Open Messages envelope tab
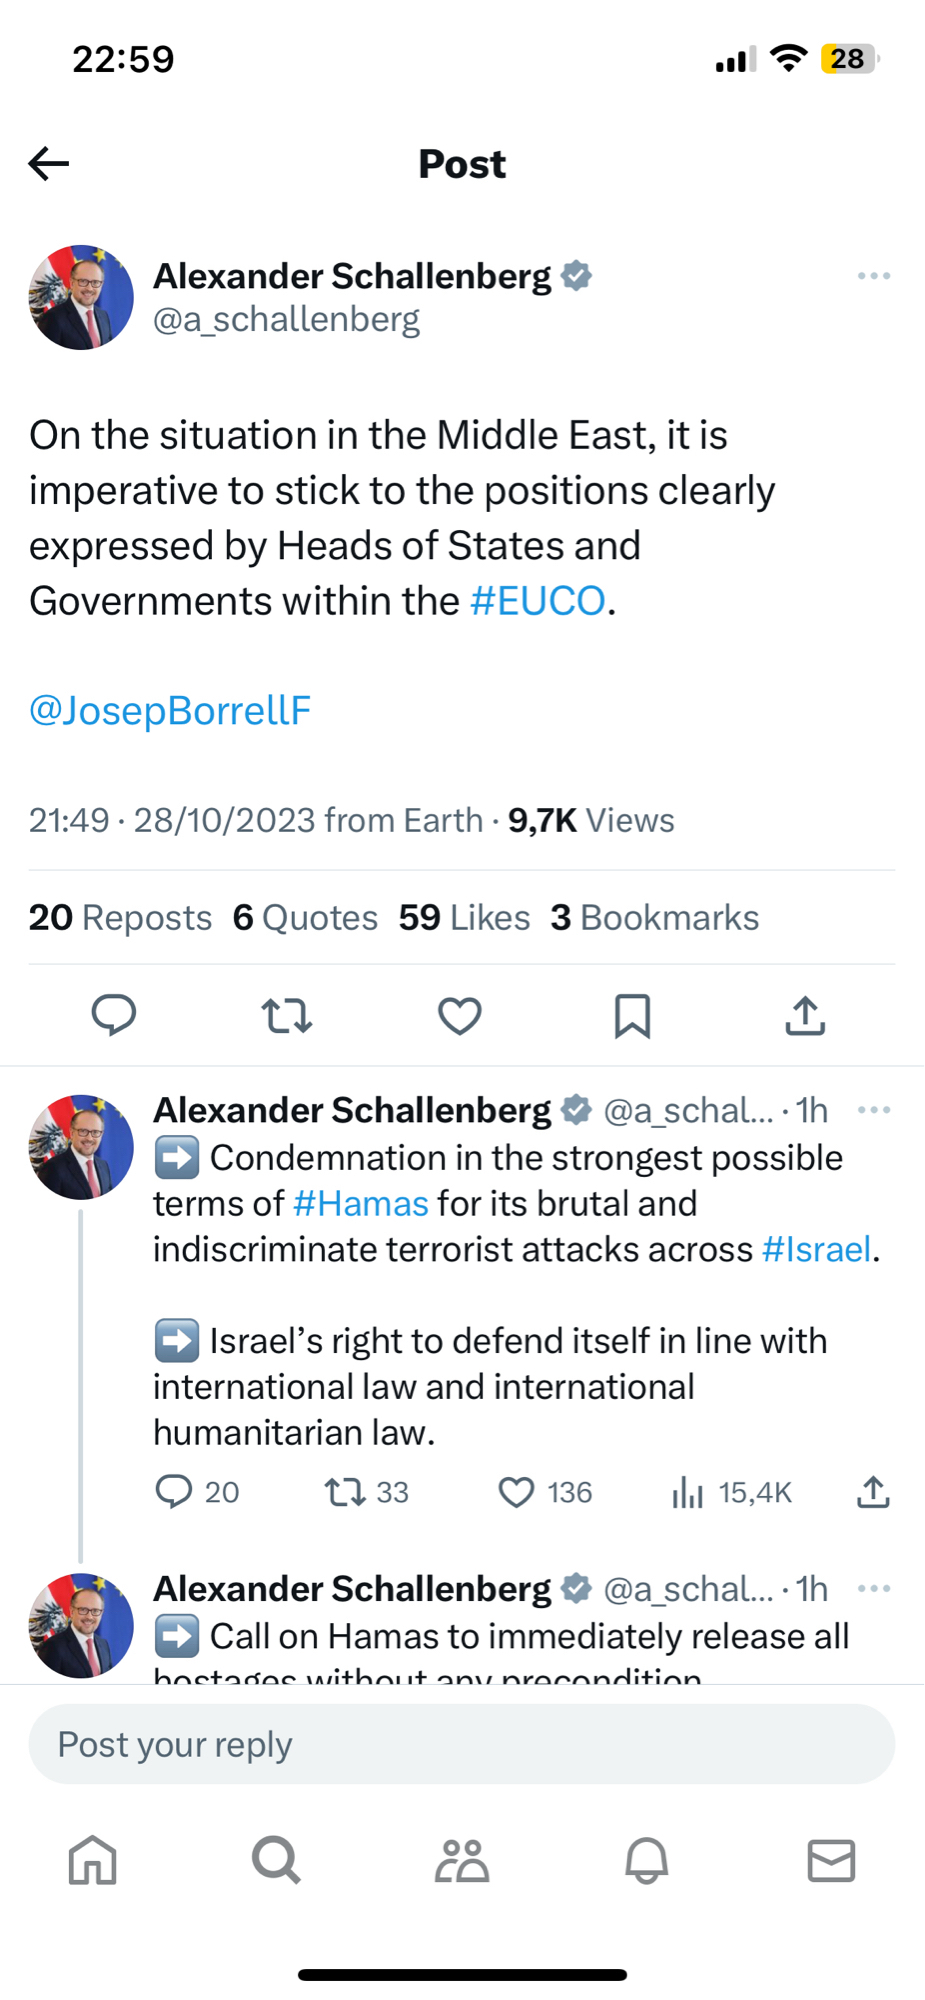The image size is (925, 2000). [x=831, y=1861]
